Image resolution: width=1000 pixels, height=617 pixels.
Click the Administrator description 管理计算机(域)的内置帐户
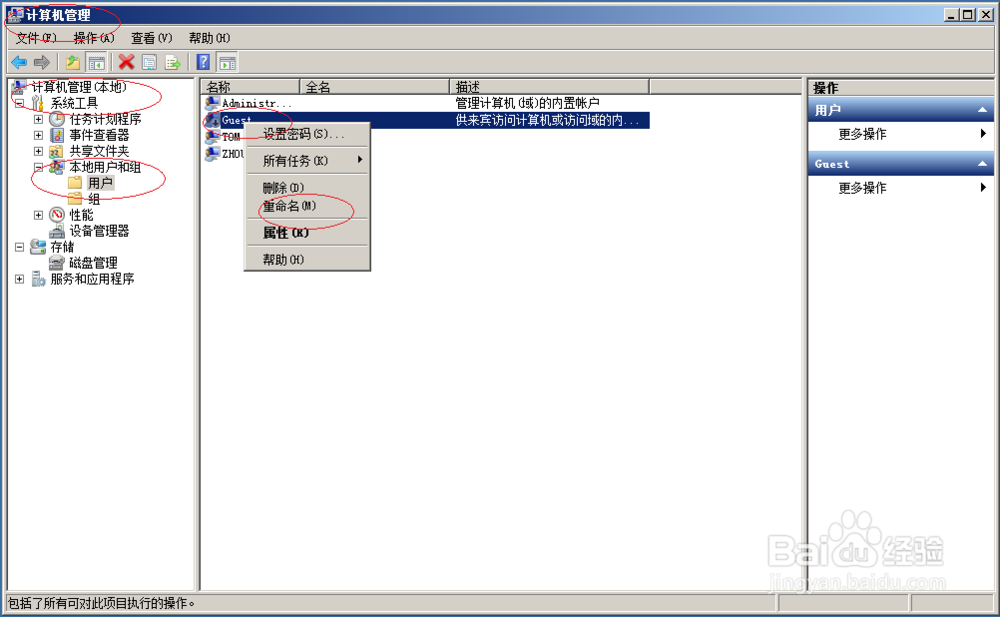(x=527, y=103)
